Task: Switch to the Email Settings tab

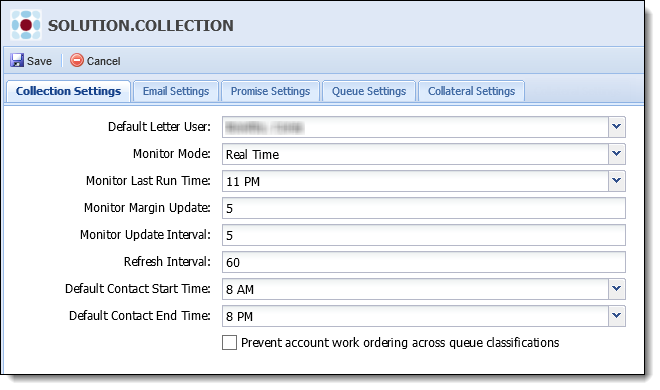Action: click(176, 91)
